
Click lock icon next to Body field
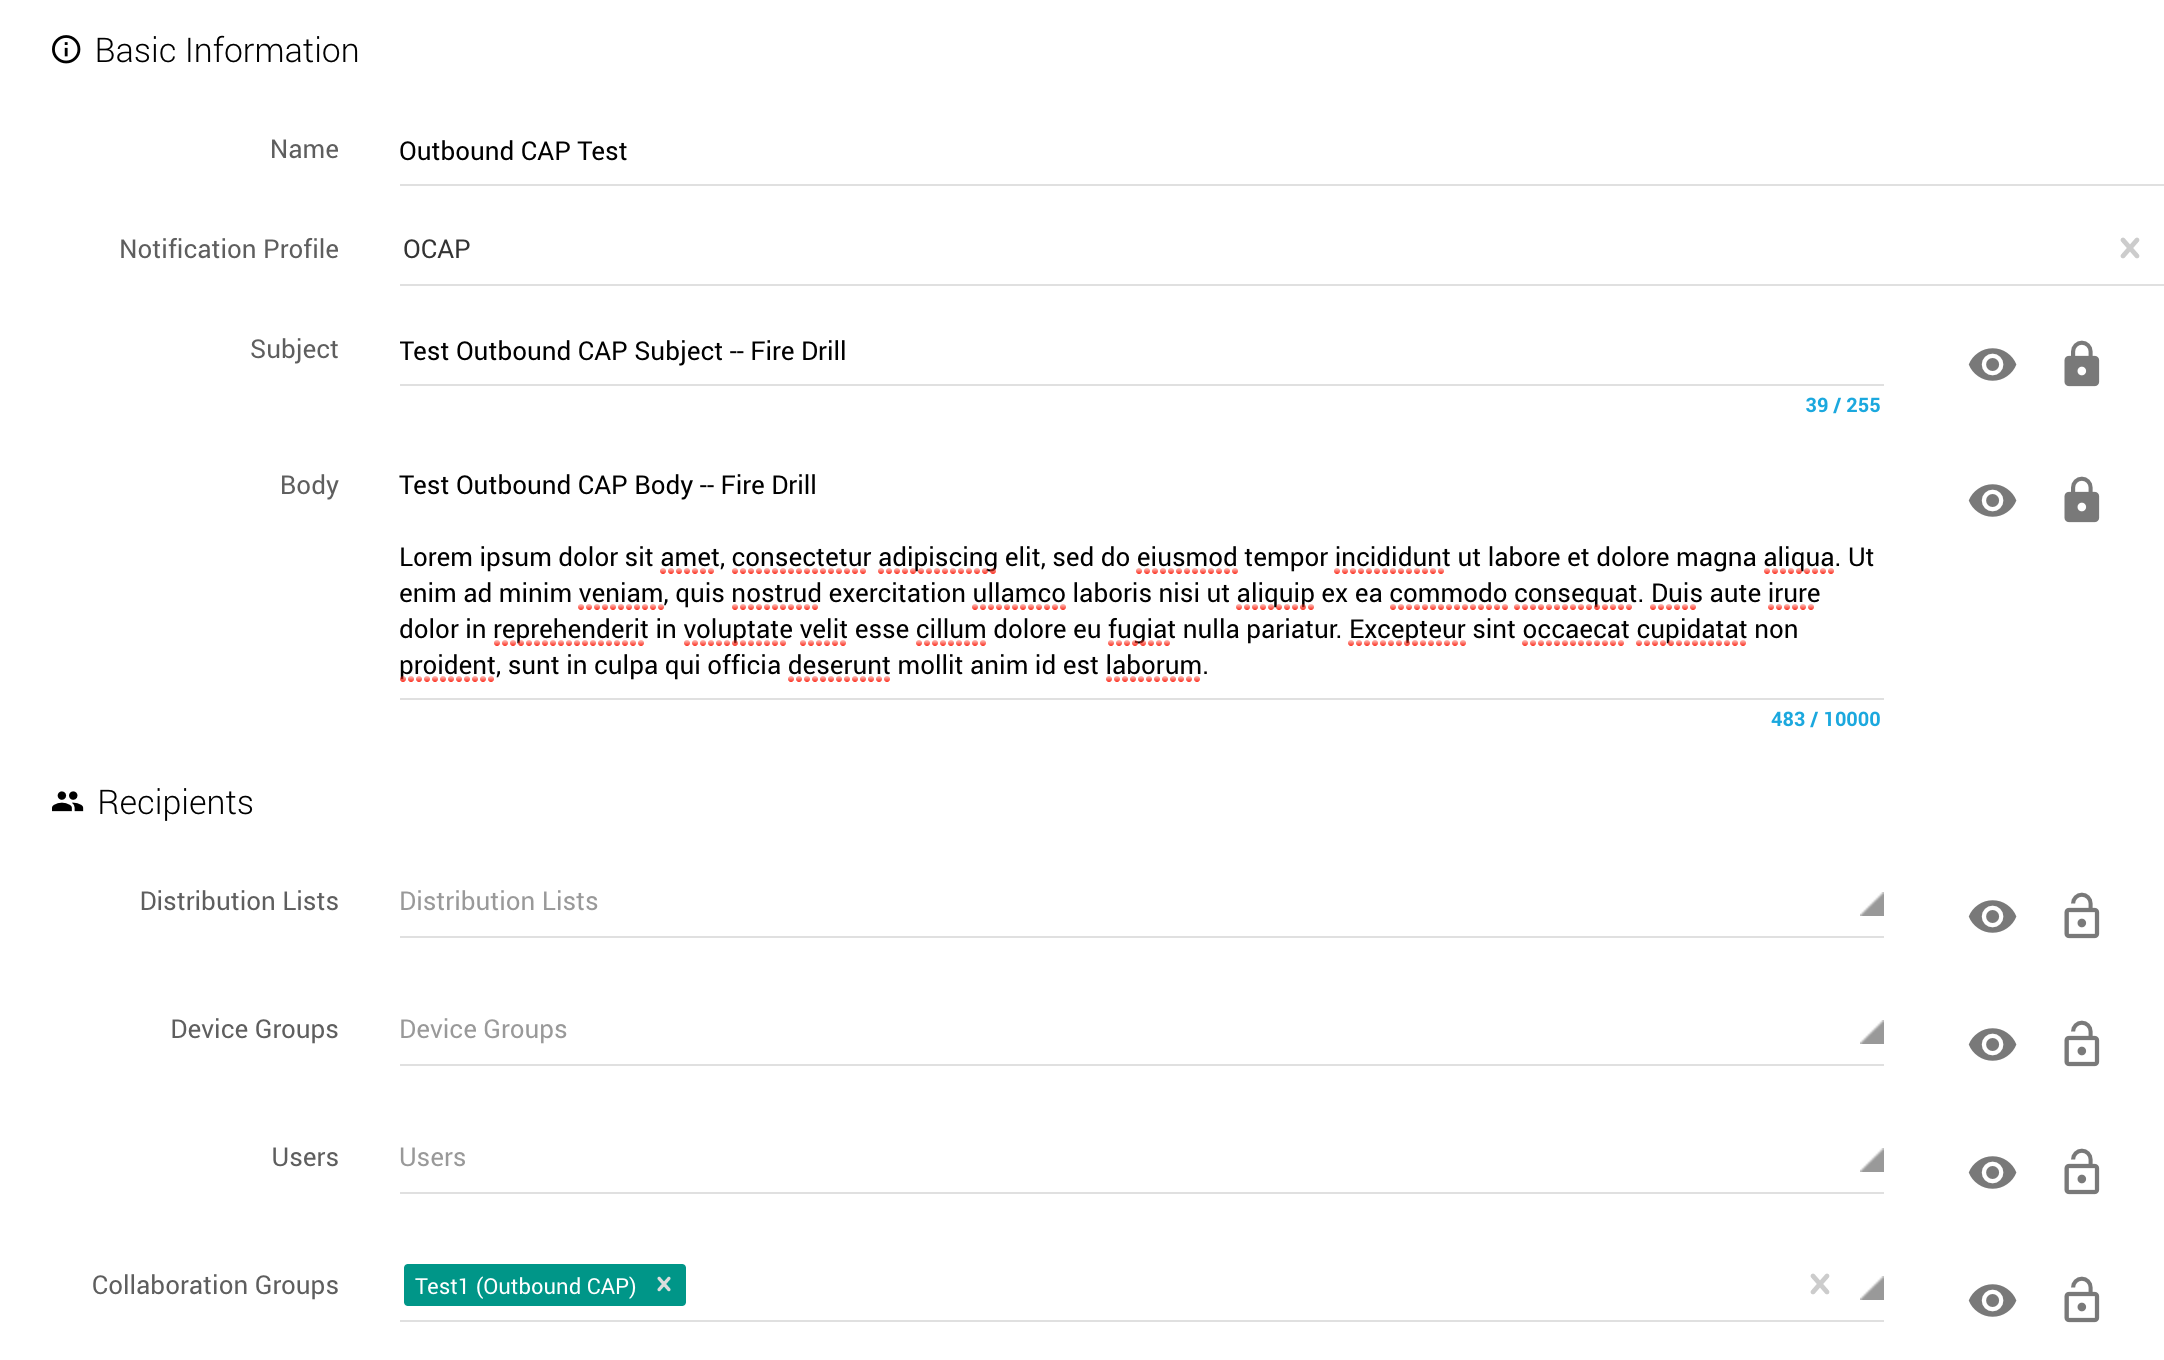click(x=2083, y=501)
